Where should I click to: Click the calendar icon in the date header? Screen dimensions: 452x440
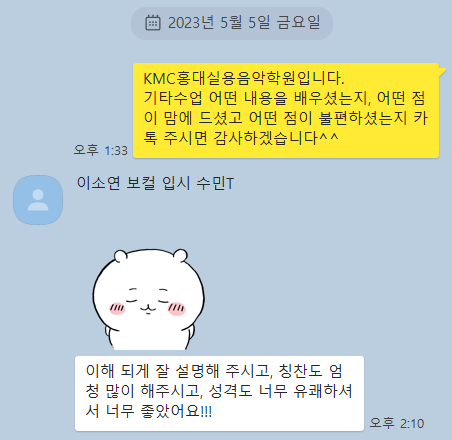coord(153,23)
